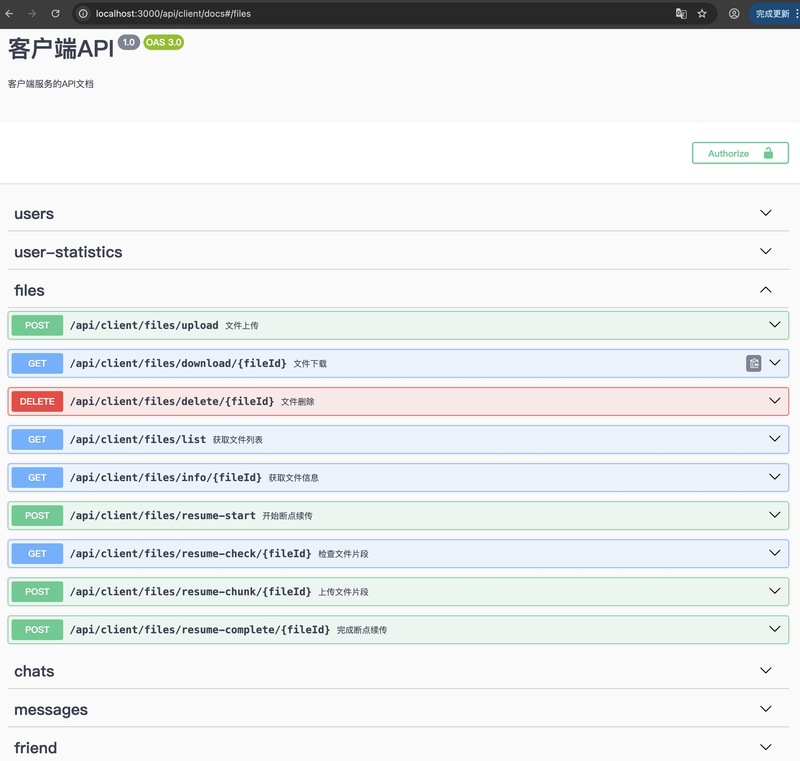Click the site info icon in address bar
Image resolution: width=800 pixels, height=761 pixels.
coord(83,14)
